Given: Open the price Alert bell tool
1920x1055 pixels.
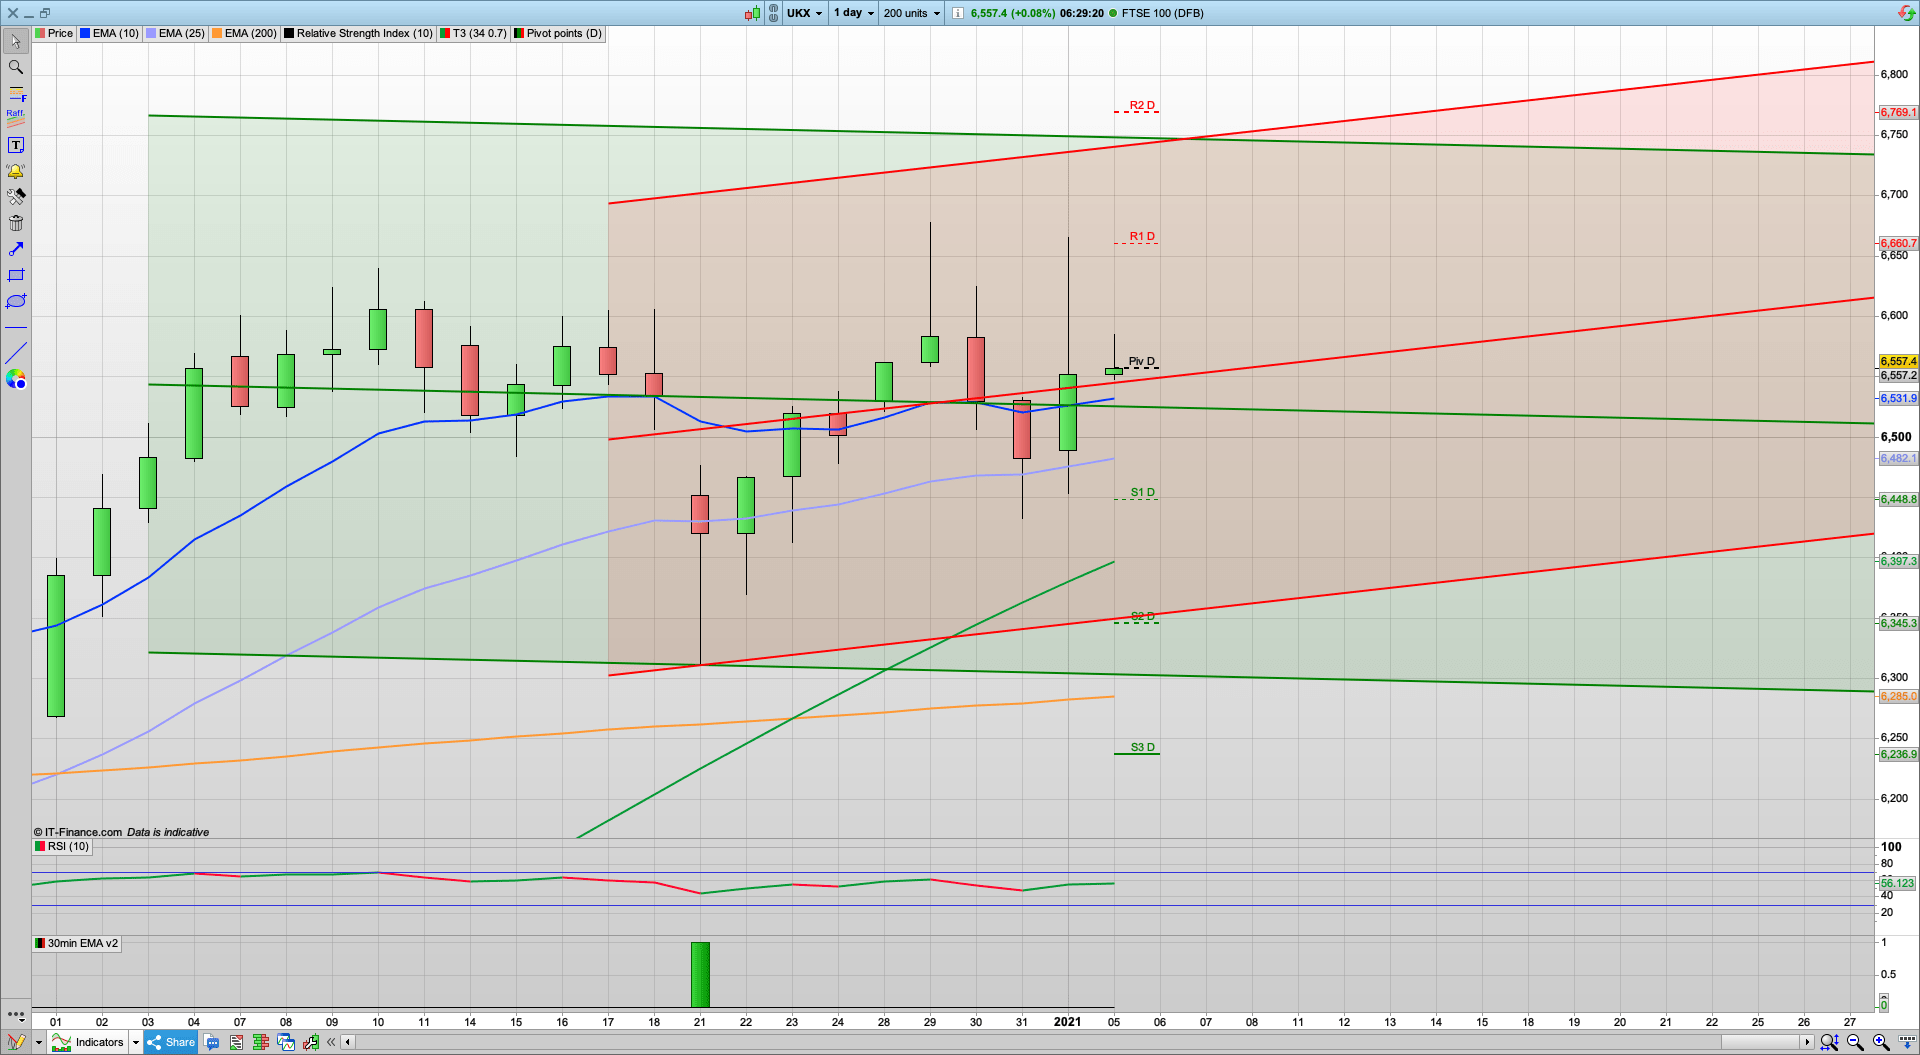Looking at the screenshot, I should pos(15,171).
